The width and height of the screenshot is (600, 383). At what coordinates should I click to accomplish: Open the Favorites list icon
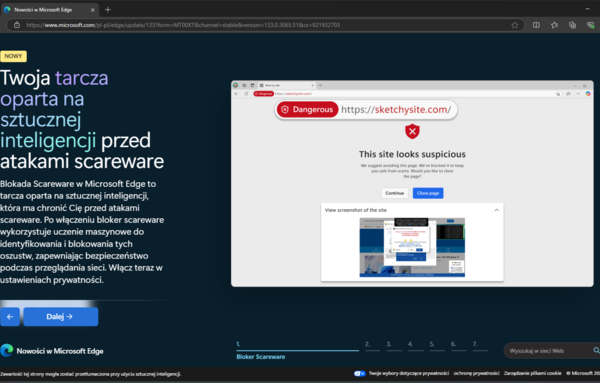(x=554, y=25)
